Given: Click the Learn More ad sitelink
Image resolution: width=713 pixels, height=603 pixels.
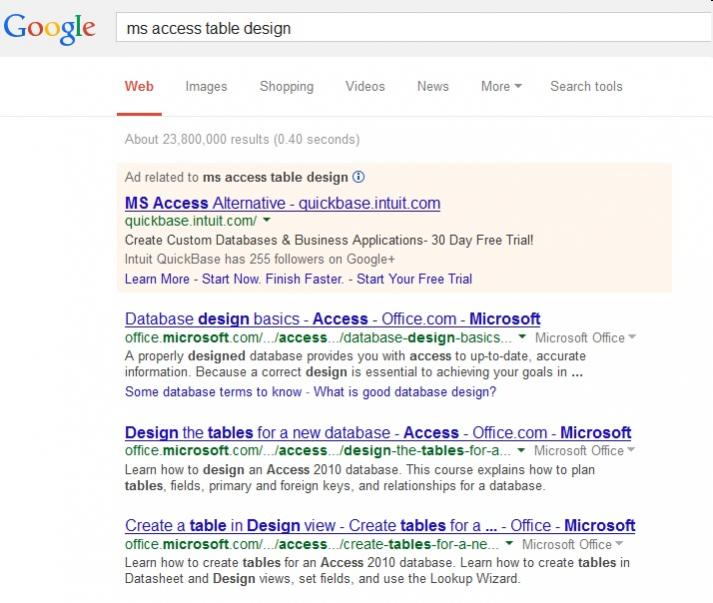Looking at the screenshot, I should pyautogui.click(x=157, y=278).
